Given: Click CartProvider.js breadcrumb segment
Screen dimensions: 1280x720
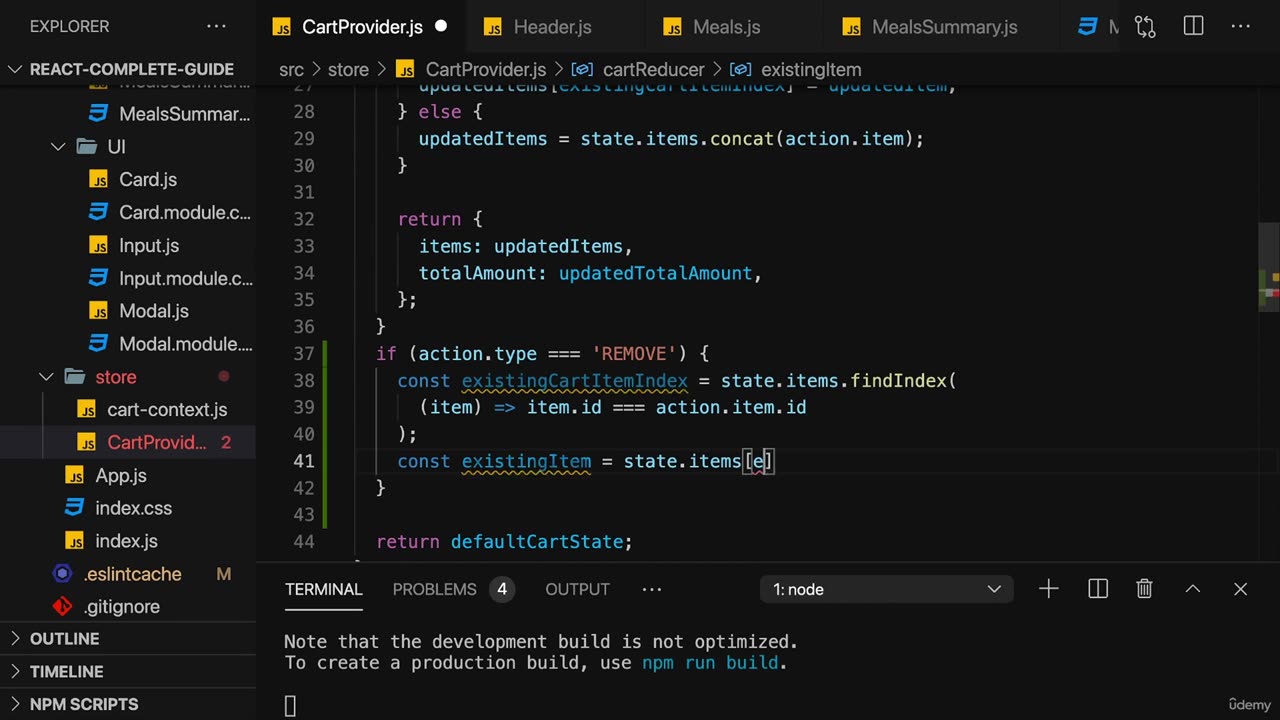Looking at the screenshot, I should (485, 69).
